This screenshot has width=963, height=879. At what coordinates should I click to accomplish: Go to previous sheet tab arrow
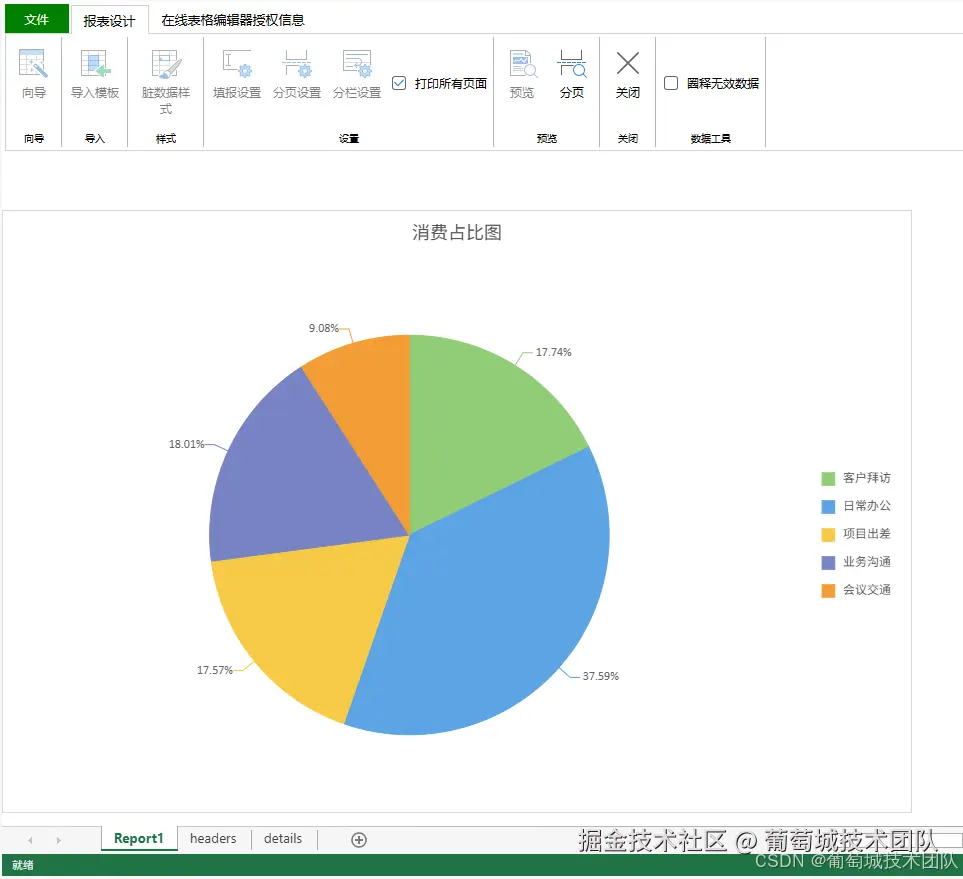point(30,840)
